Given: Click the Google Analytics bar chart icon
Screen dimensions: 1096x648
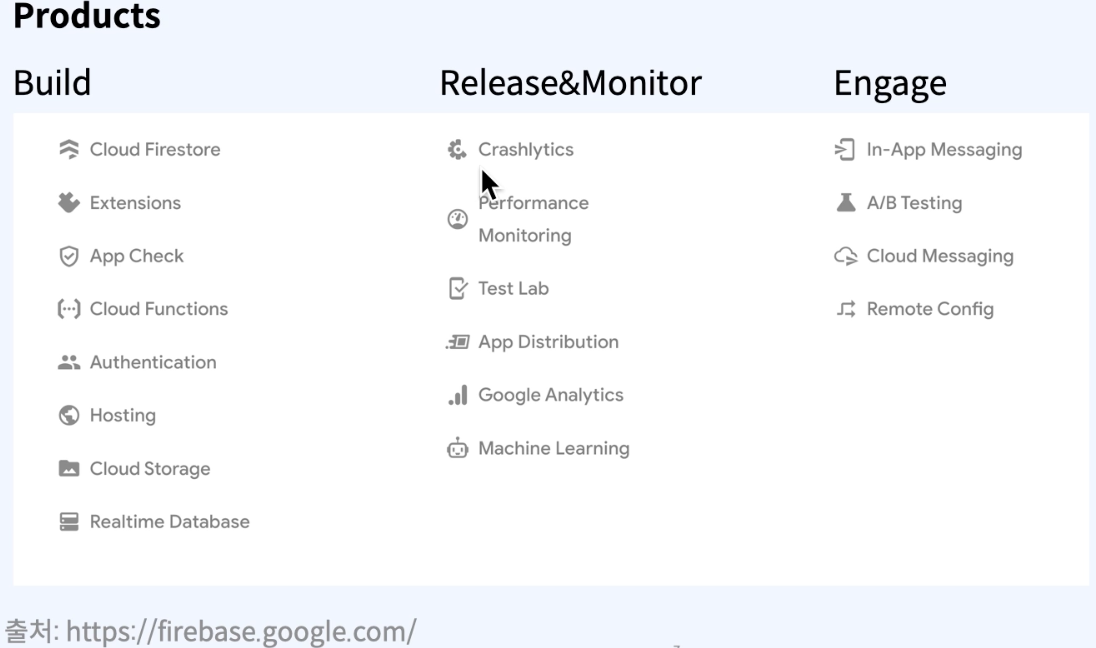Looking at the screenshot, I should tap(457, 395).
